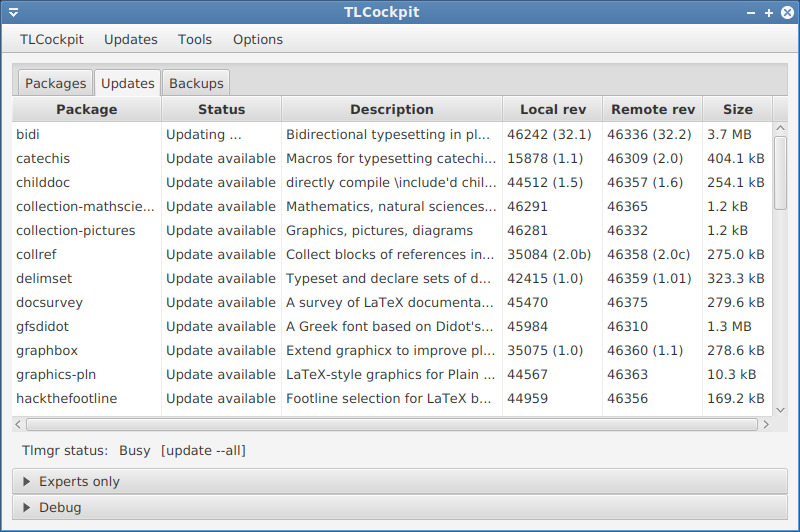Sort by the Remote rev column header
The width and height of the screenshot is (800, 532).
(652, 110)
